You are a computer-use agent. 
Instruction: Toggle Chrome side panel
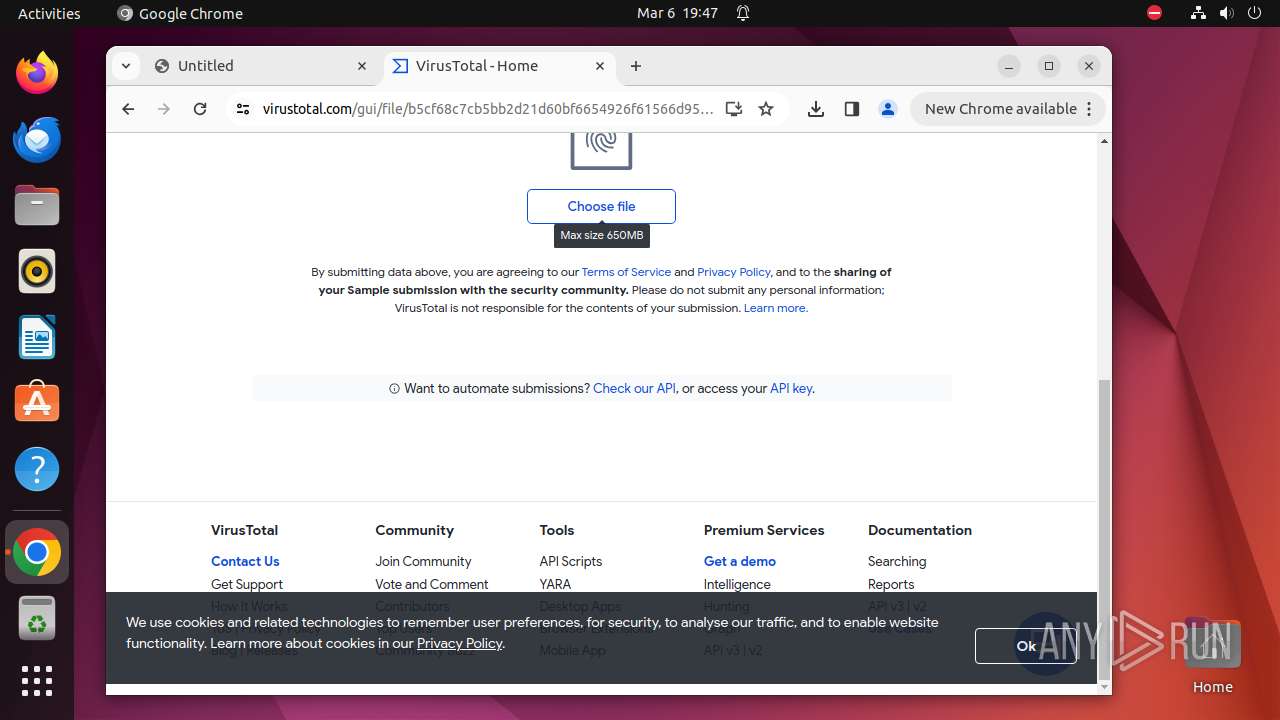click(x=852, y=109)
